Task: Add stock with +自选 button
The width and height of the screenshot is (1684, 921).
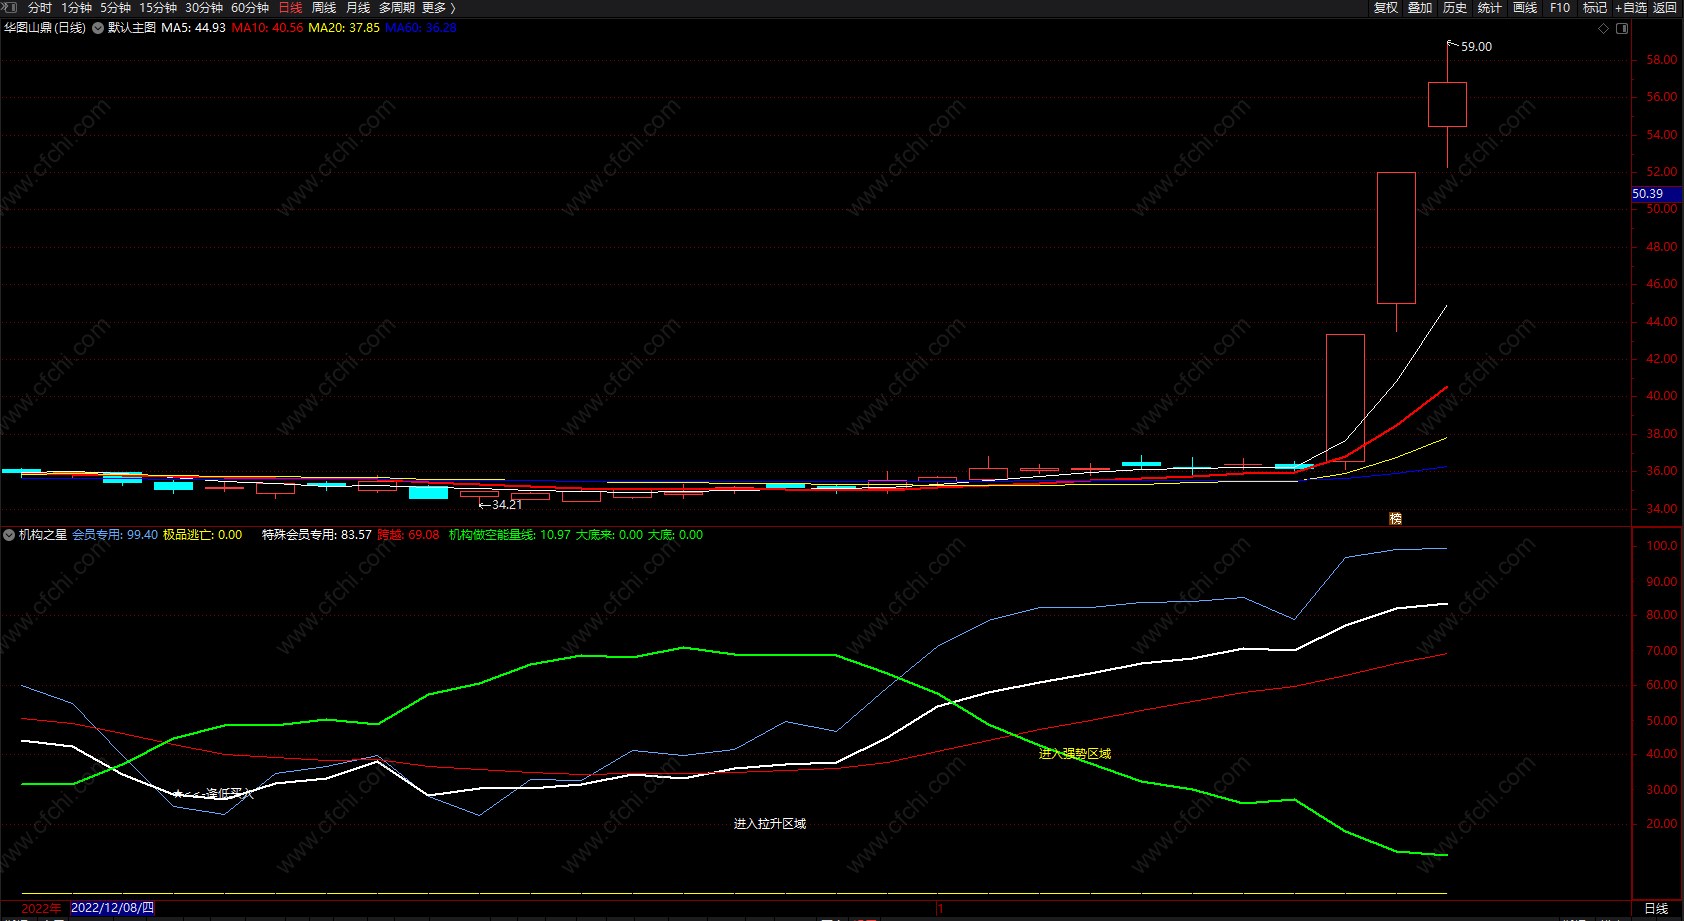Action: click(1631, 8)
